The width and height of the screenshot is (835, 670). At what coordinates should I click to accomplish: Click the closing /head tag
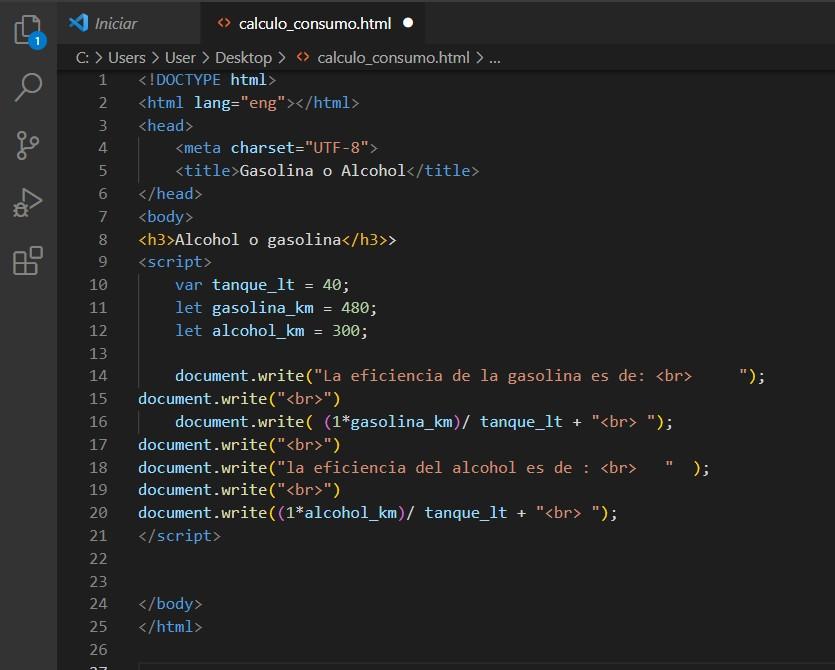point(170,194)
